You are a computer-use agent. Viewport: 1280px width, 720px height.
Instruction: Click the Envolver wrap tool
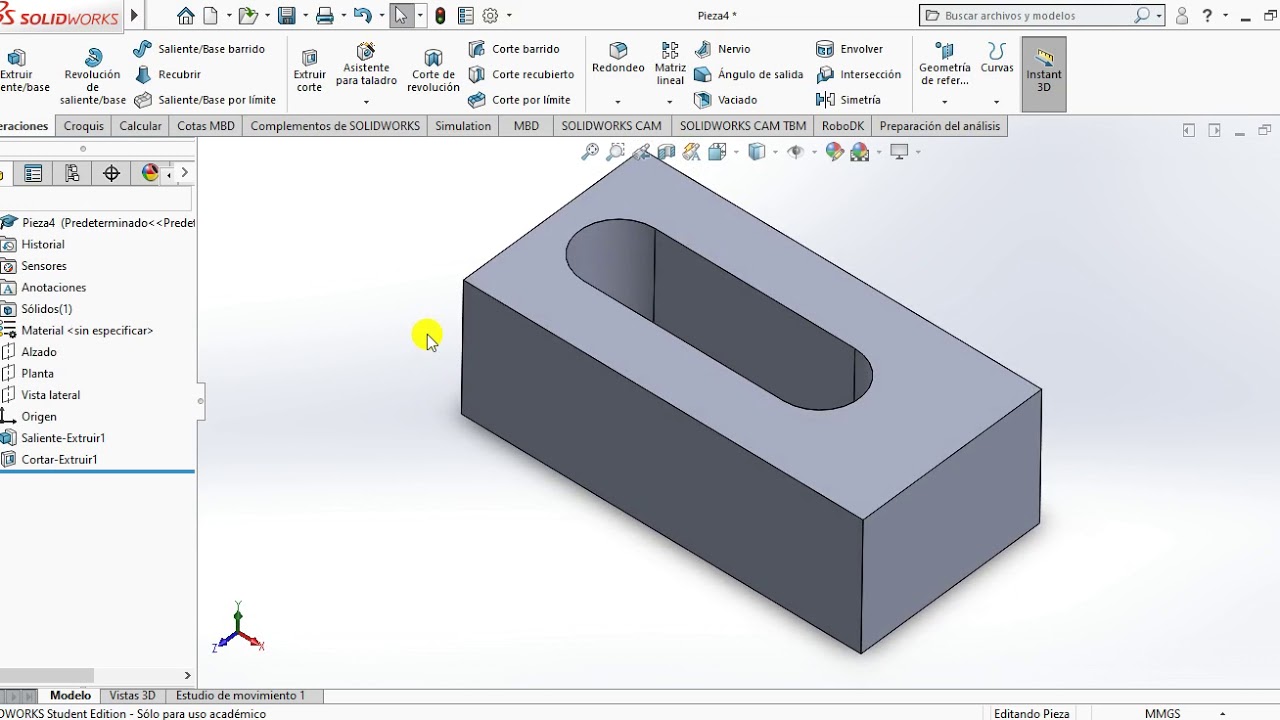pyautogui.click(x=849, y=49)
